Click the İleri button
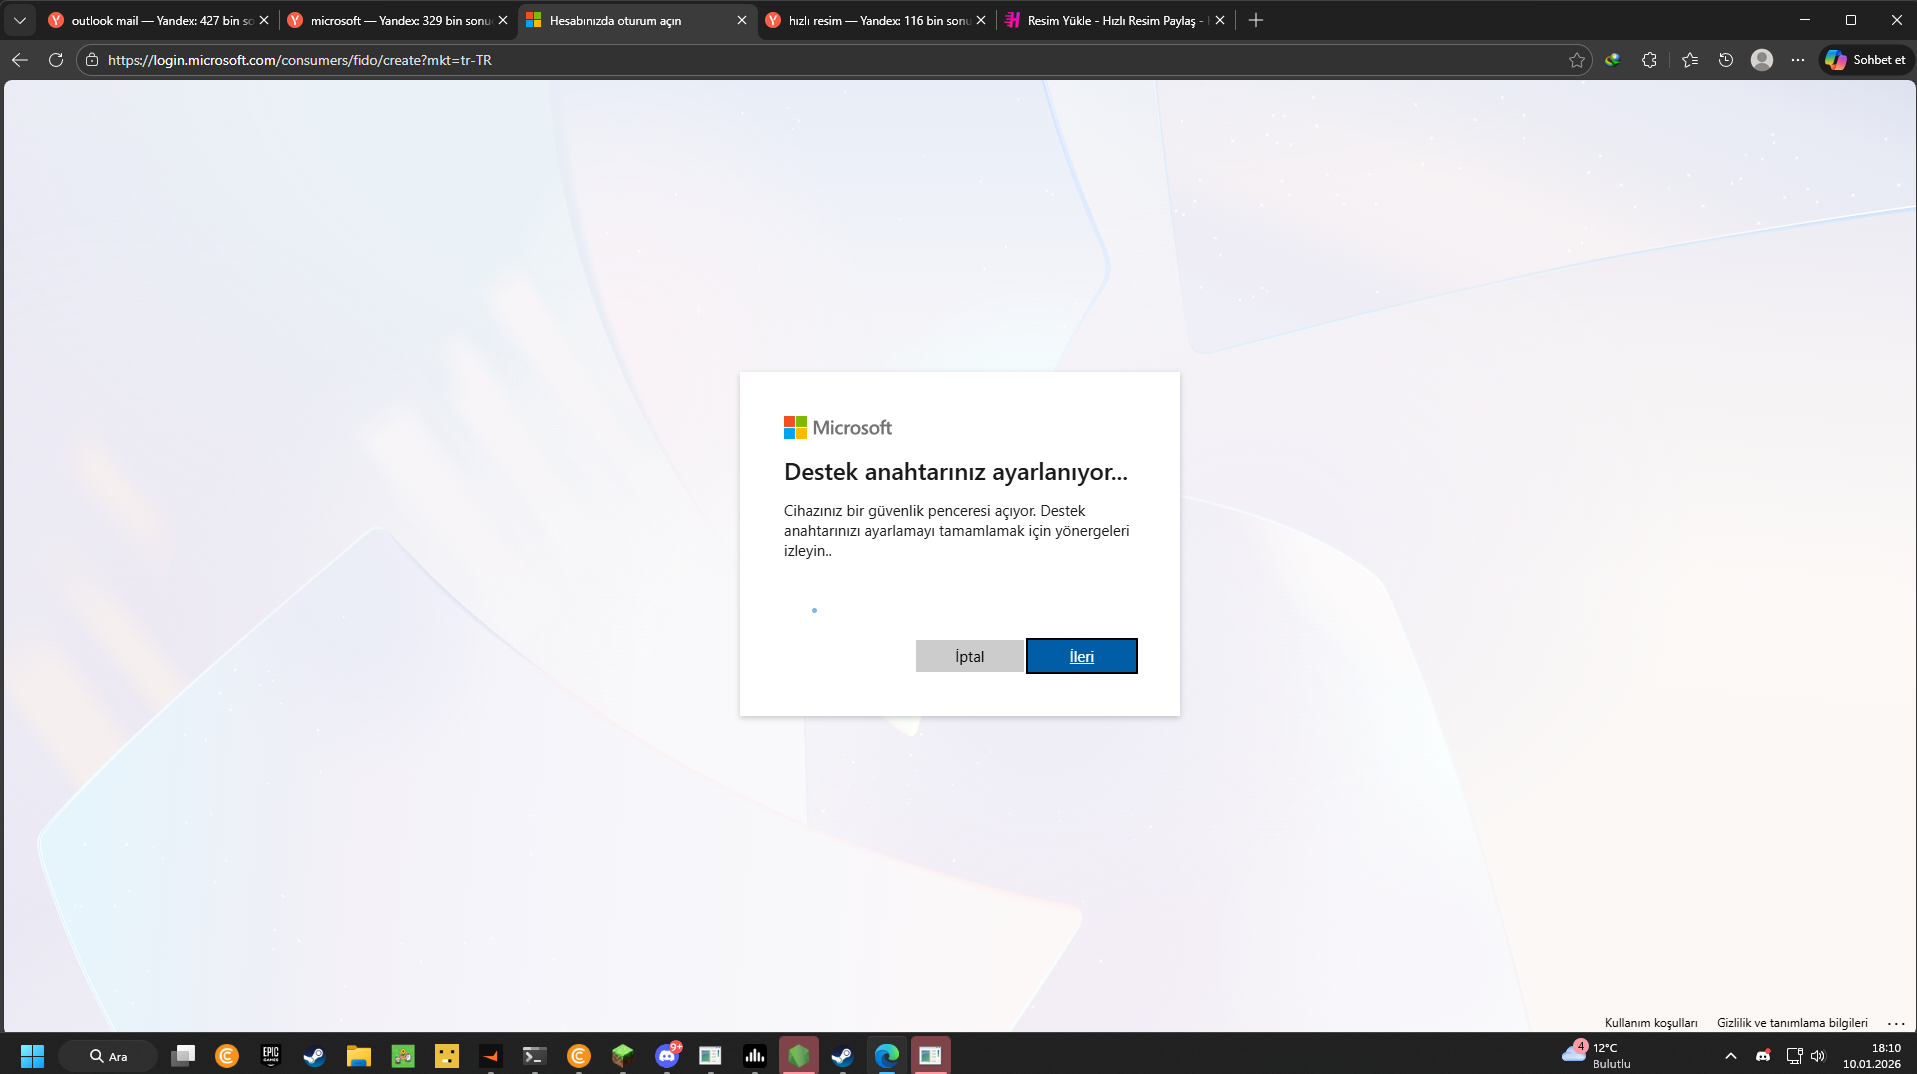 tap(1082, 656)
